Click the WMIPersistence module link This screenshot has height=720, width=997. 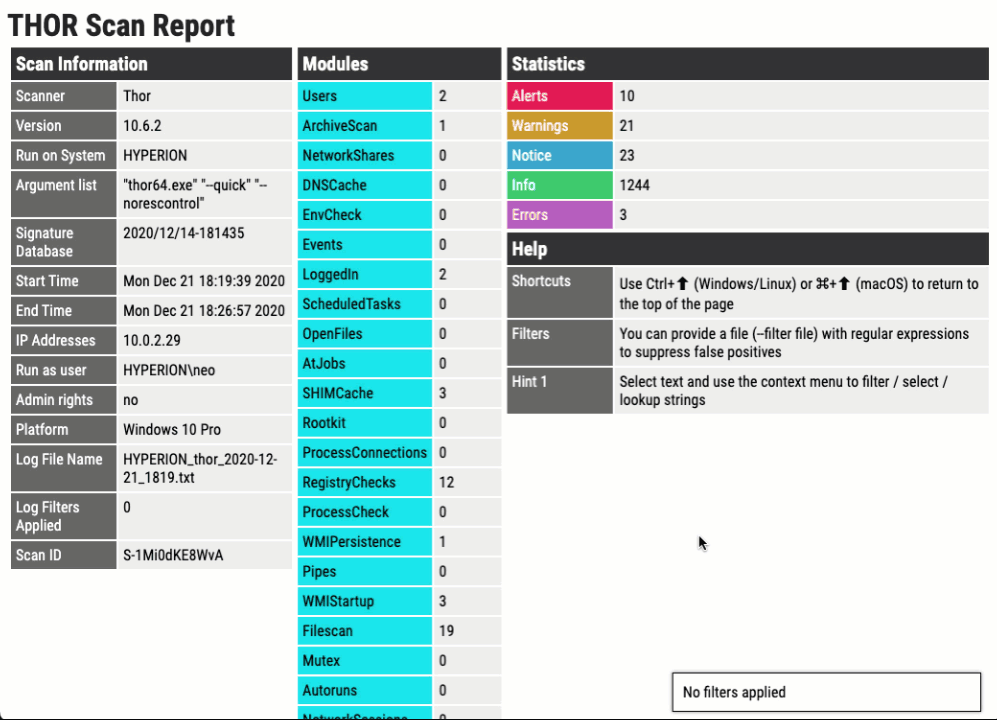(351, 542)
